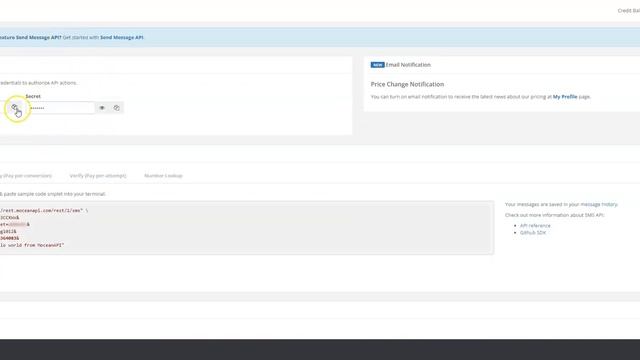Screen dimensions: 640x360
Task: Click 'Check out more information about SMS API' text
Action: pos(554,215)
